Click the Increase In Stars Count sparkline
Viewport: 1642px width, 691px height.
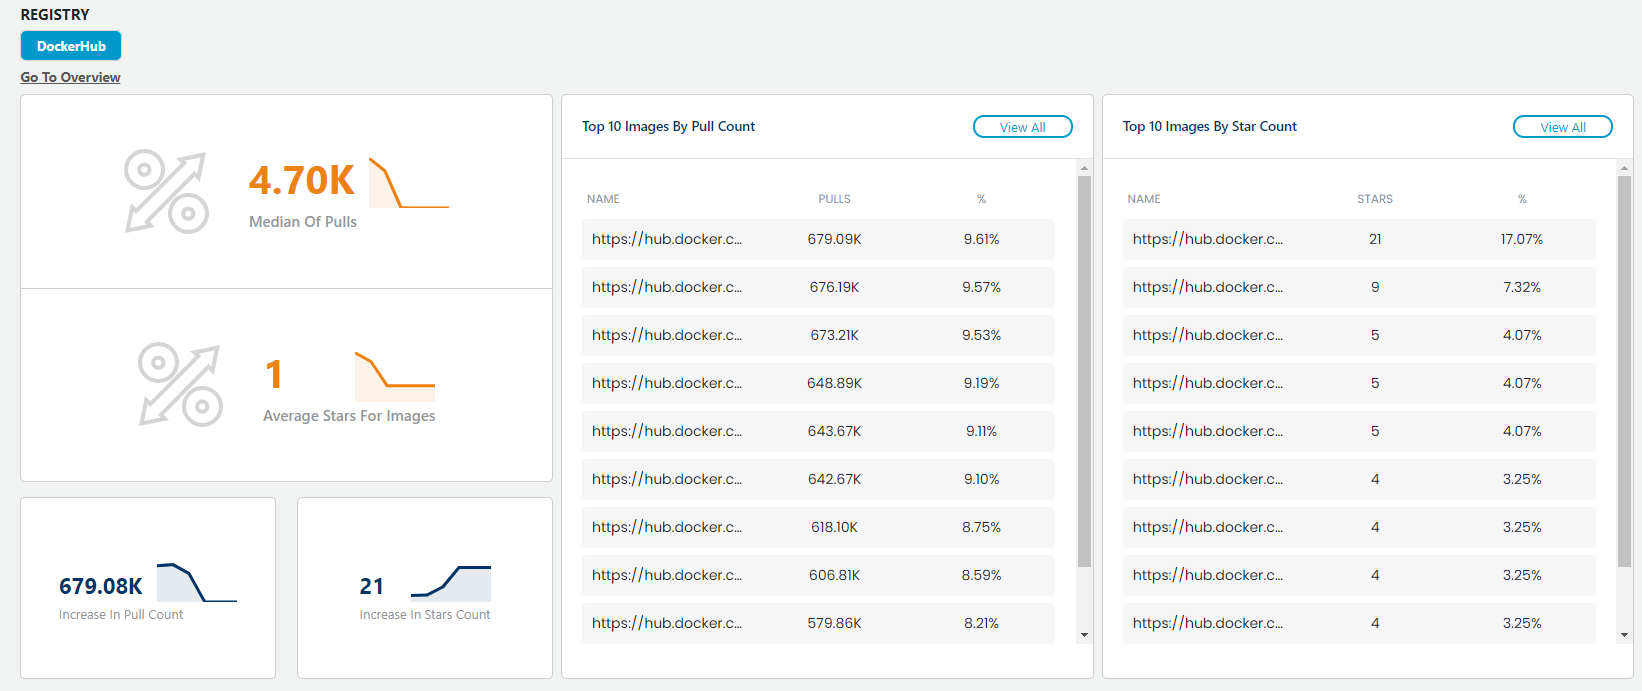[x=450, y=583]
